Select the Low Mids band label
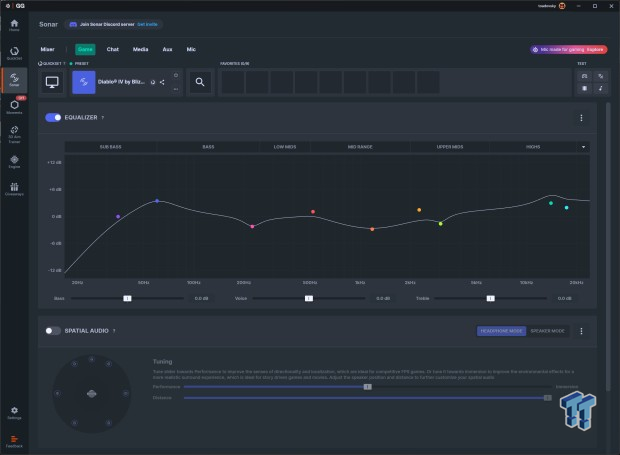 pyautogui.click(x=285, y=147)
